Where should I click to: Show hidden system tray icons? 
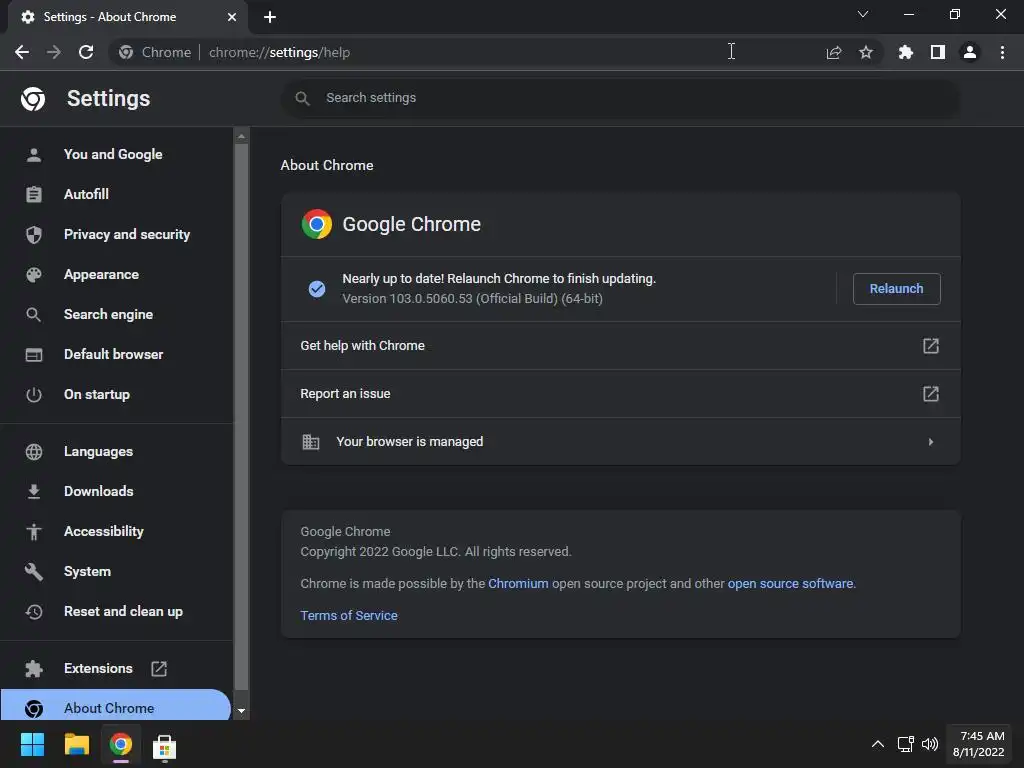(878, 744)
